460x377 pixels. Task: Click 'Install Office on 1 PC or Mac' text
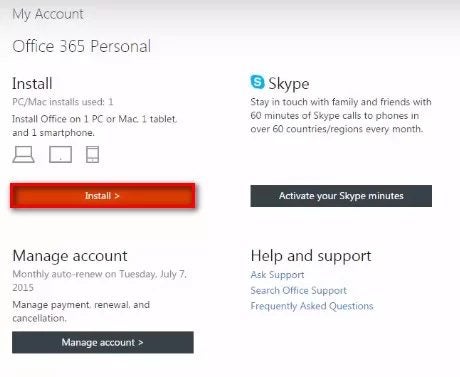(95, 126)
